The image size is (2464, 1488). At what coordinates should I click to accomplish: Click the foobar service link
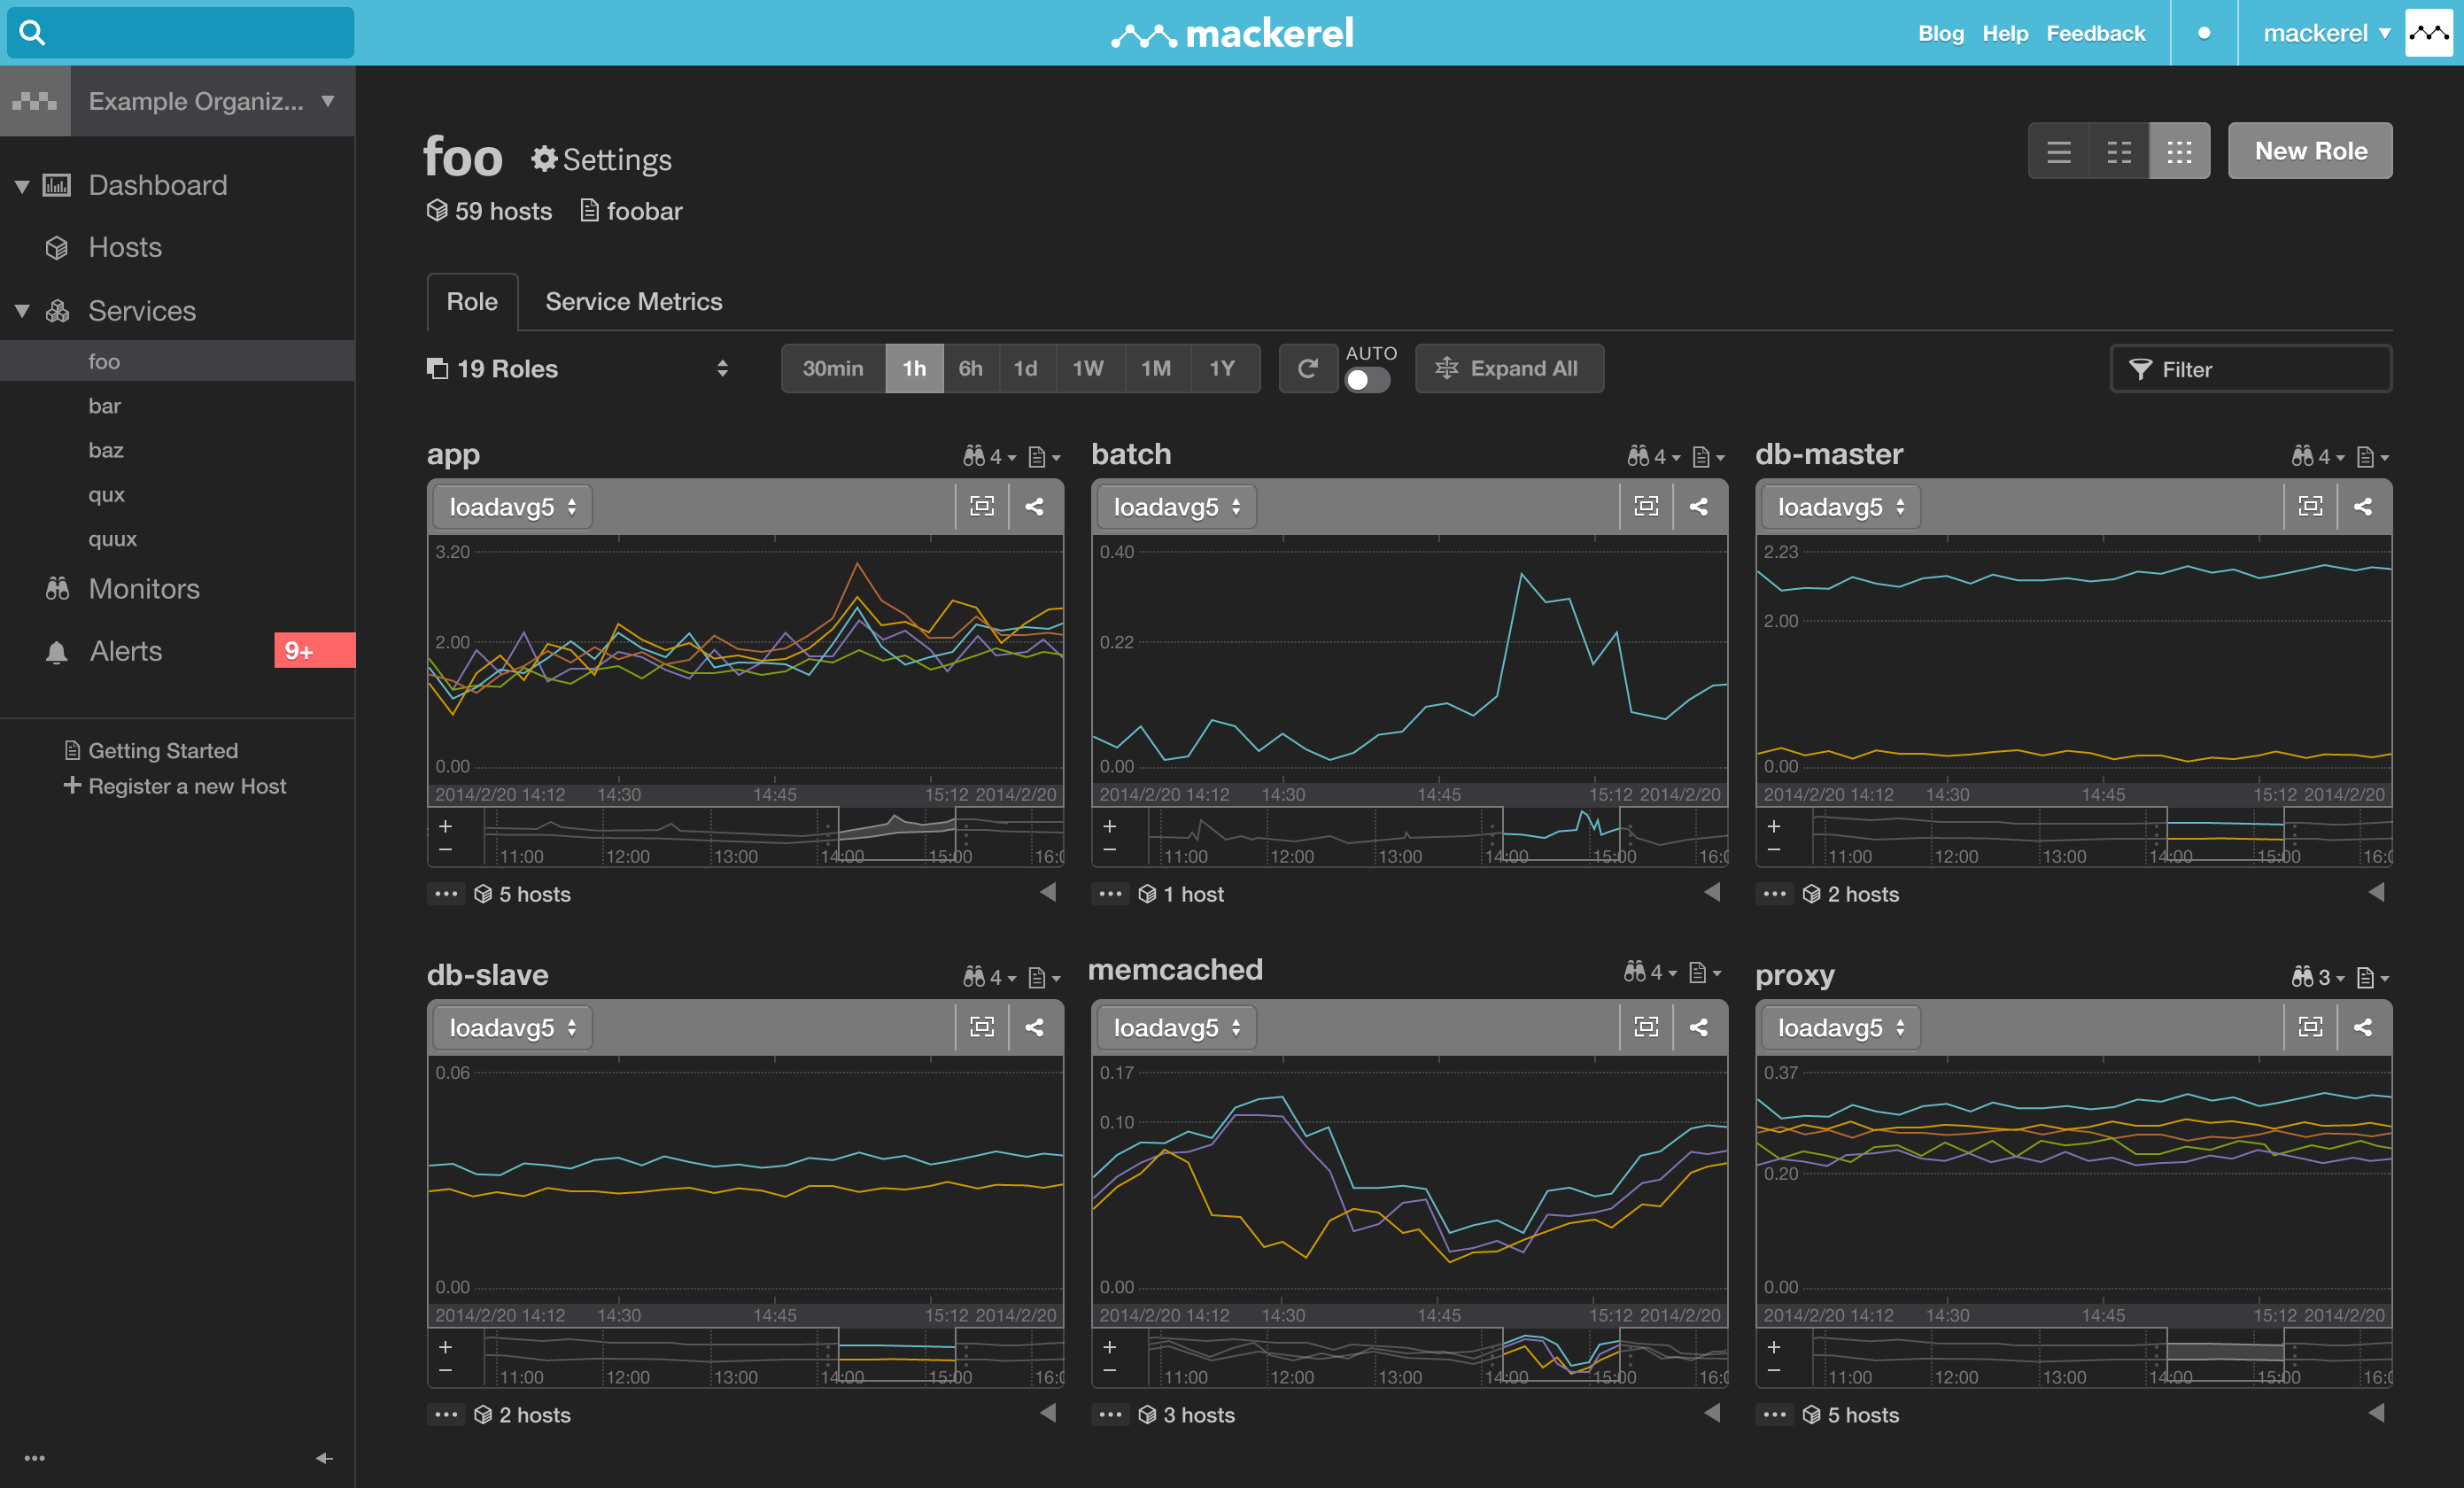pyautogui.click(x=646, y=210)
